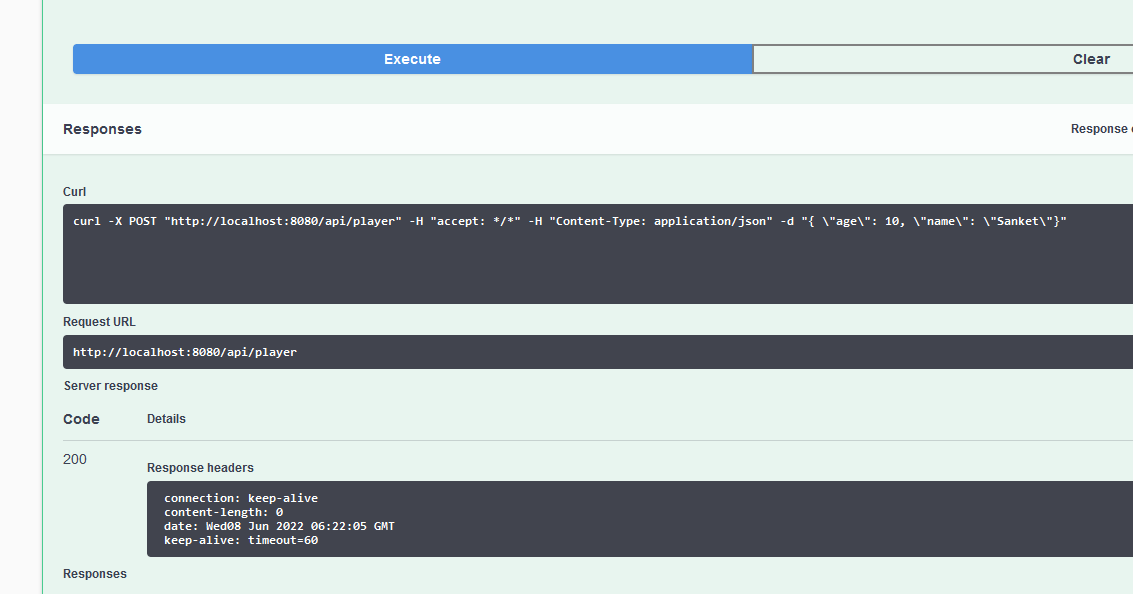1133x594 pixels.
Task: Click the Responses section heading
Action: (102, 129)
